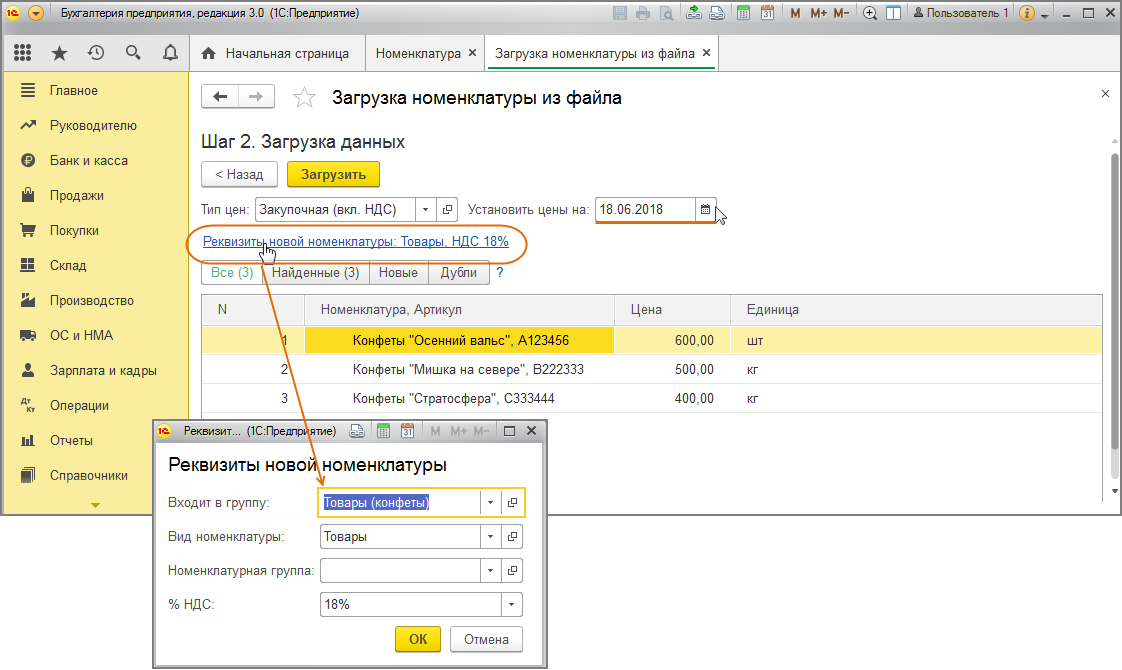Expand the % НДС dropdown

512,605
